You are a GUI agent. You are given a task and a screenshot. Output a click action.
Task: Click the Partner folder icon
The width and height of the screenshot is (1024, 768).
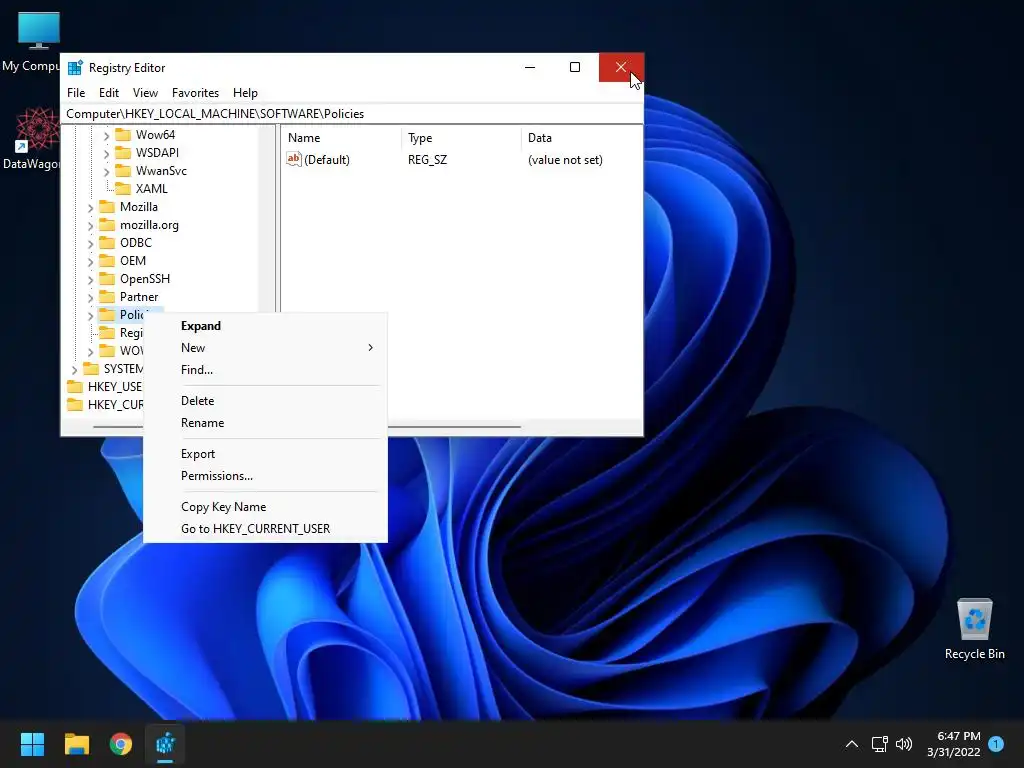point(106,296)
